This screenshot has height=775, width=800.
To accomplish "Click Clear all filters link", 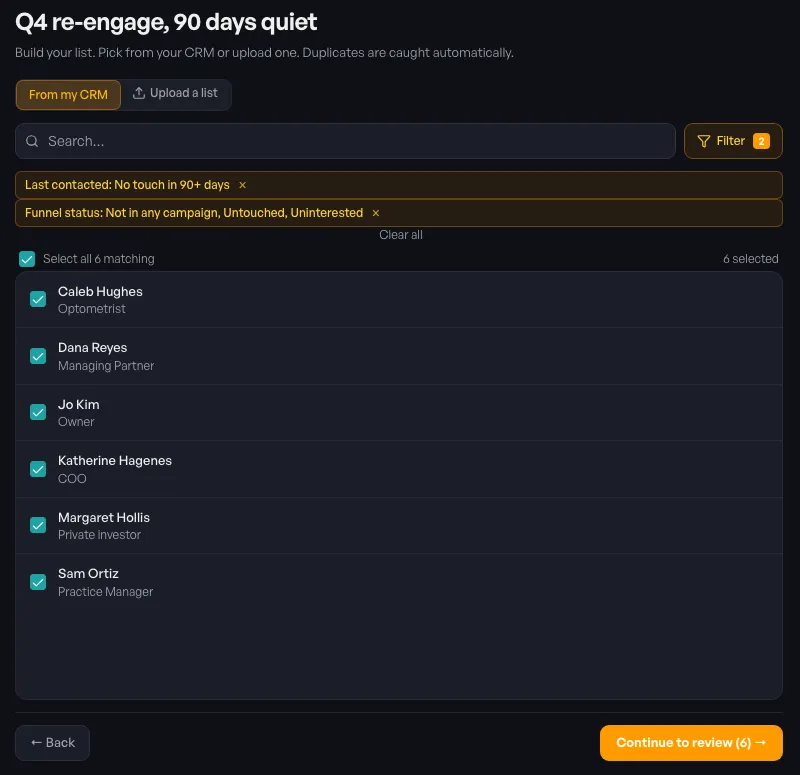I will [401, 235].
